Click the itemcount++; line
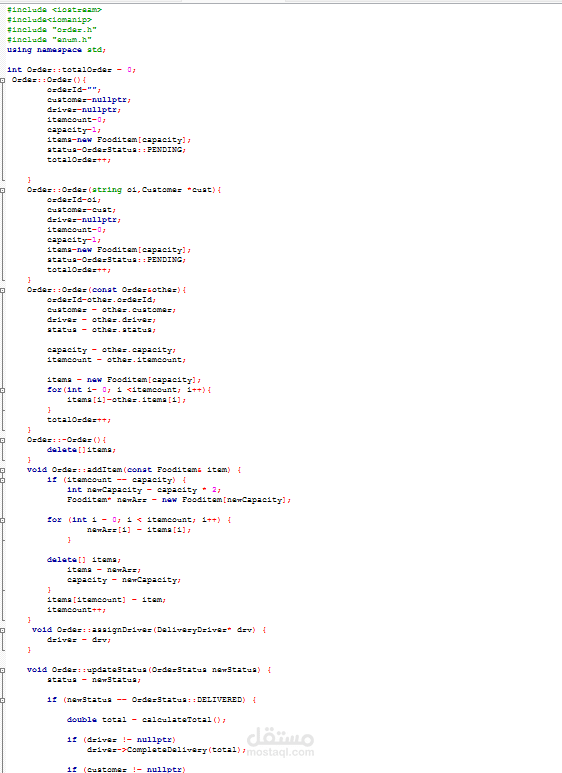Image resolution: width=562 pixels, height=773 pixels. click(x=76, y=610)
